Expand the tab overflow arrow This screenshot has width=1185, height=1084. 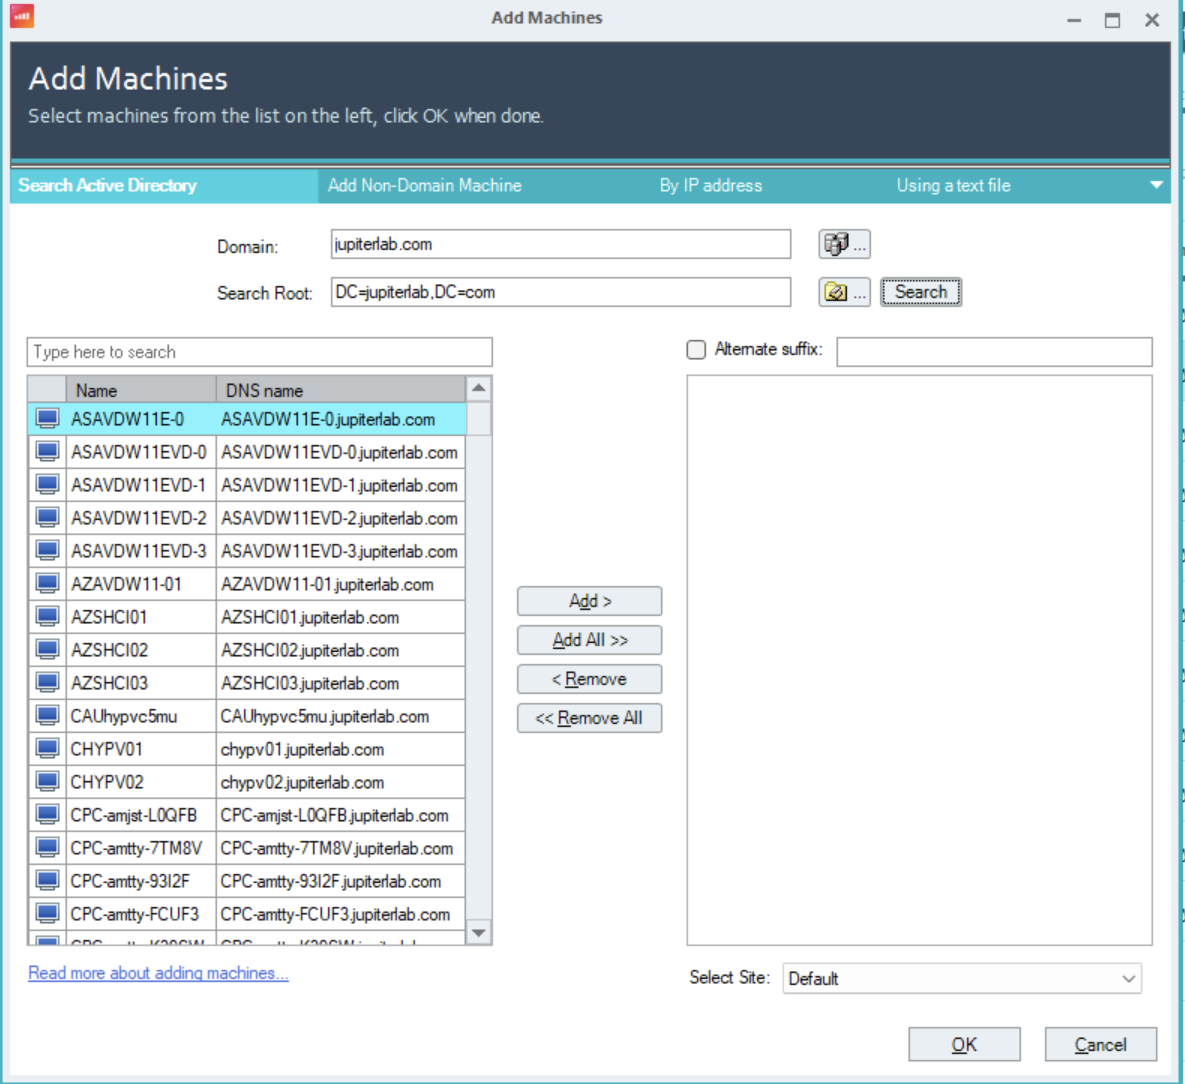[x=1156, y=185]
